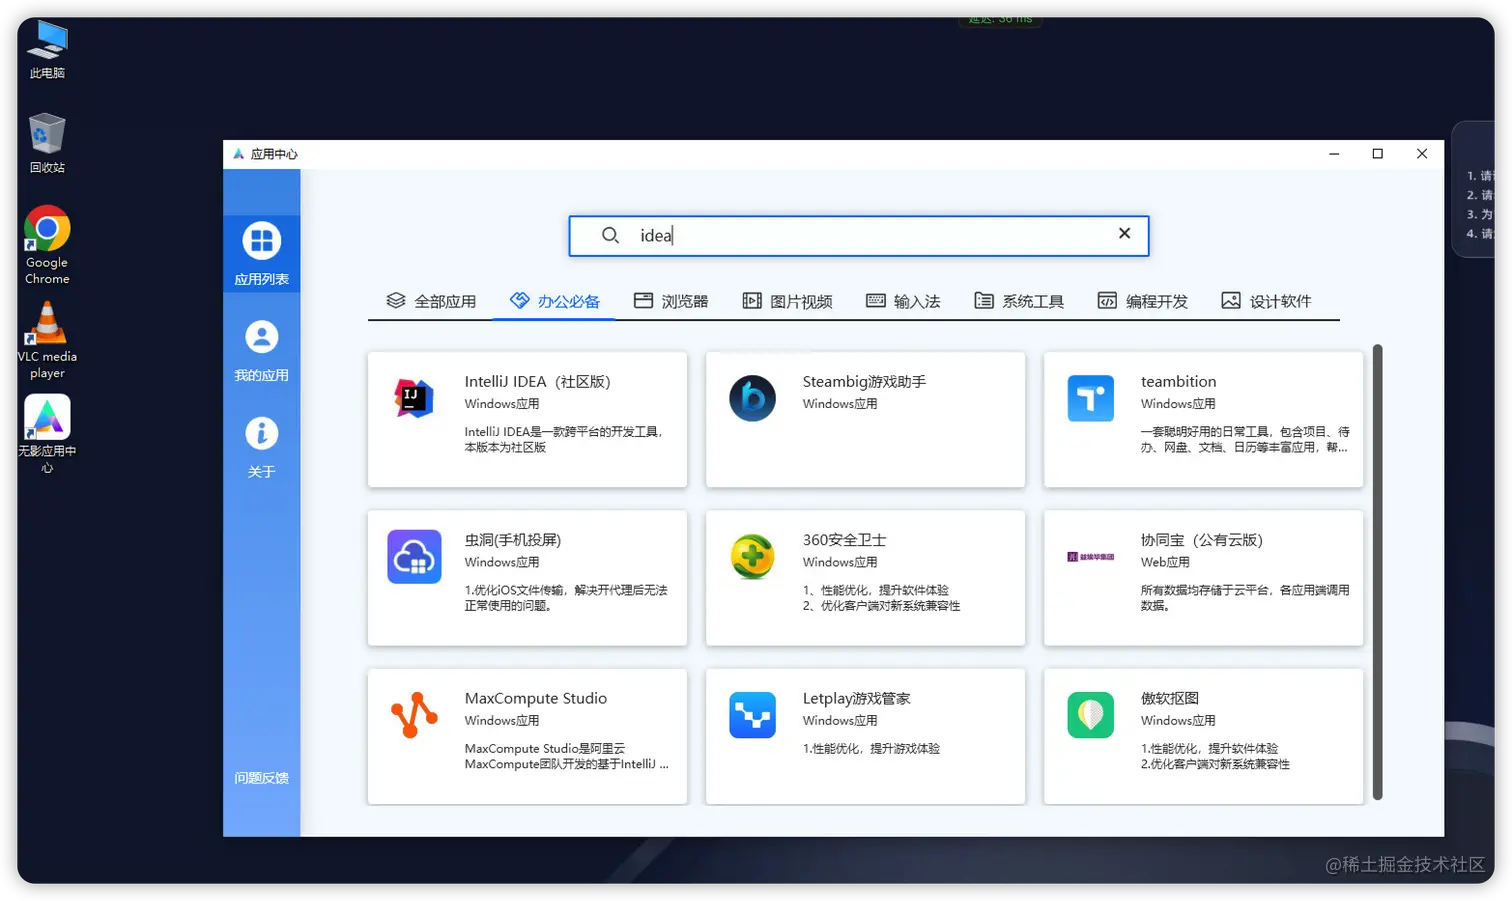Click the Steambig游戏助手 app icon
Screen dimensions: 1512x901
pyautogui.click(x=752, y=398)
